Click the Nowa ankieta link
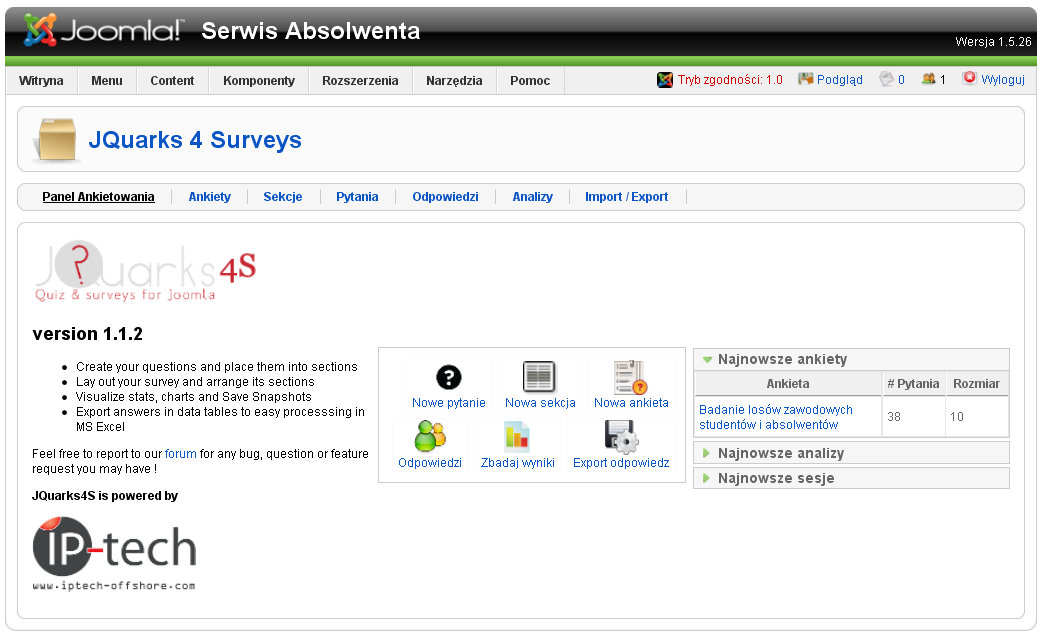Screen dimensions: 1040x633 point(631,403)
